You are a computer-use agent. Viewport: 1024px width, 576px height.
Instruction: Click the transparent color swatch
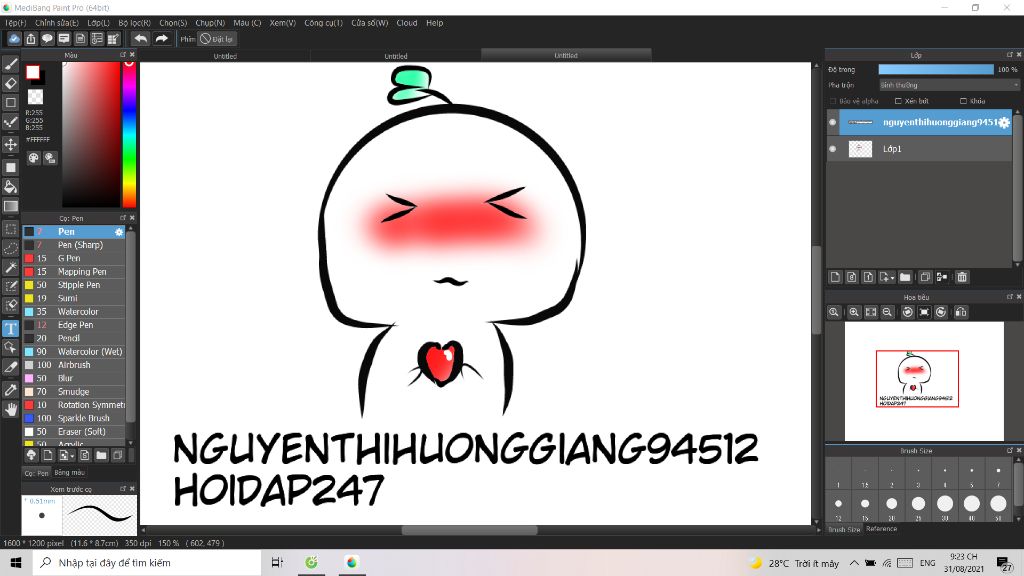[x=35, y=97]
